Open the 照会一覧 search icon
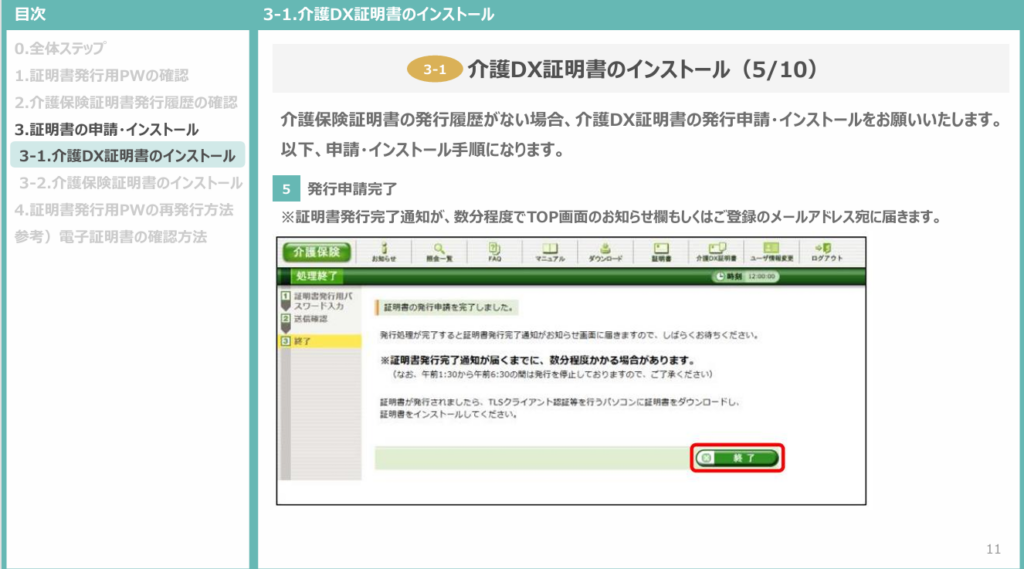The image size is (1024, 569). point(439,252)
